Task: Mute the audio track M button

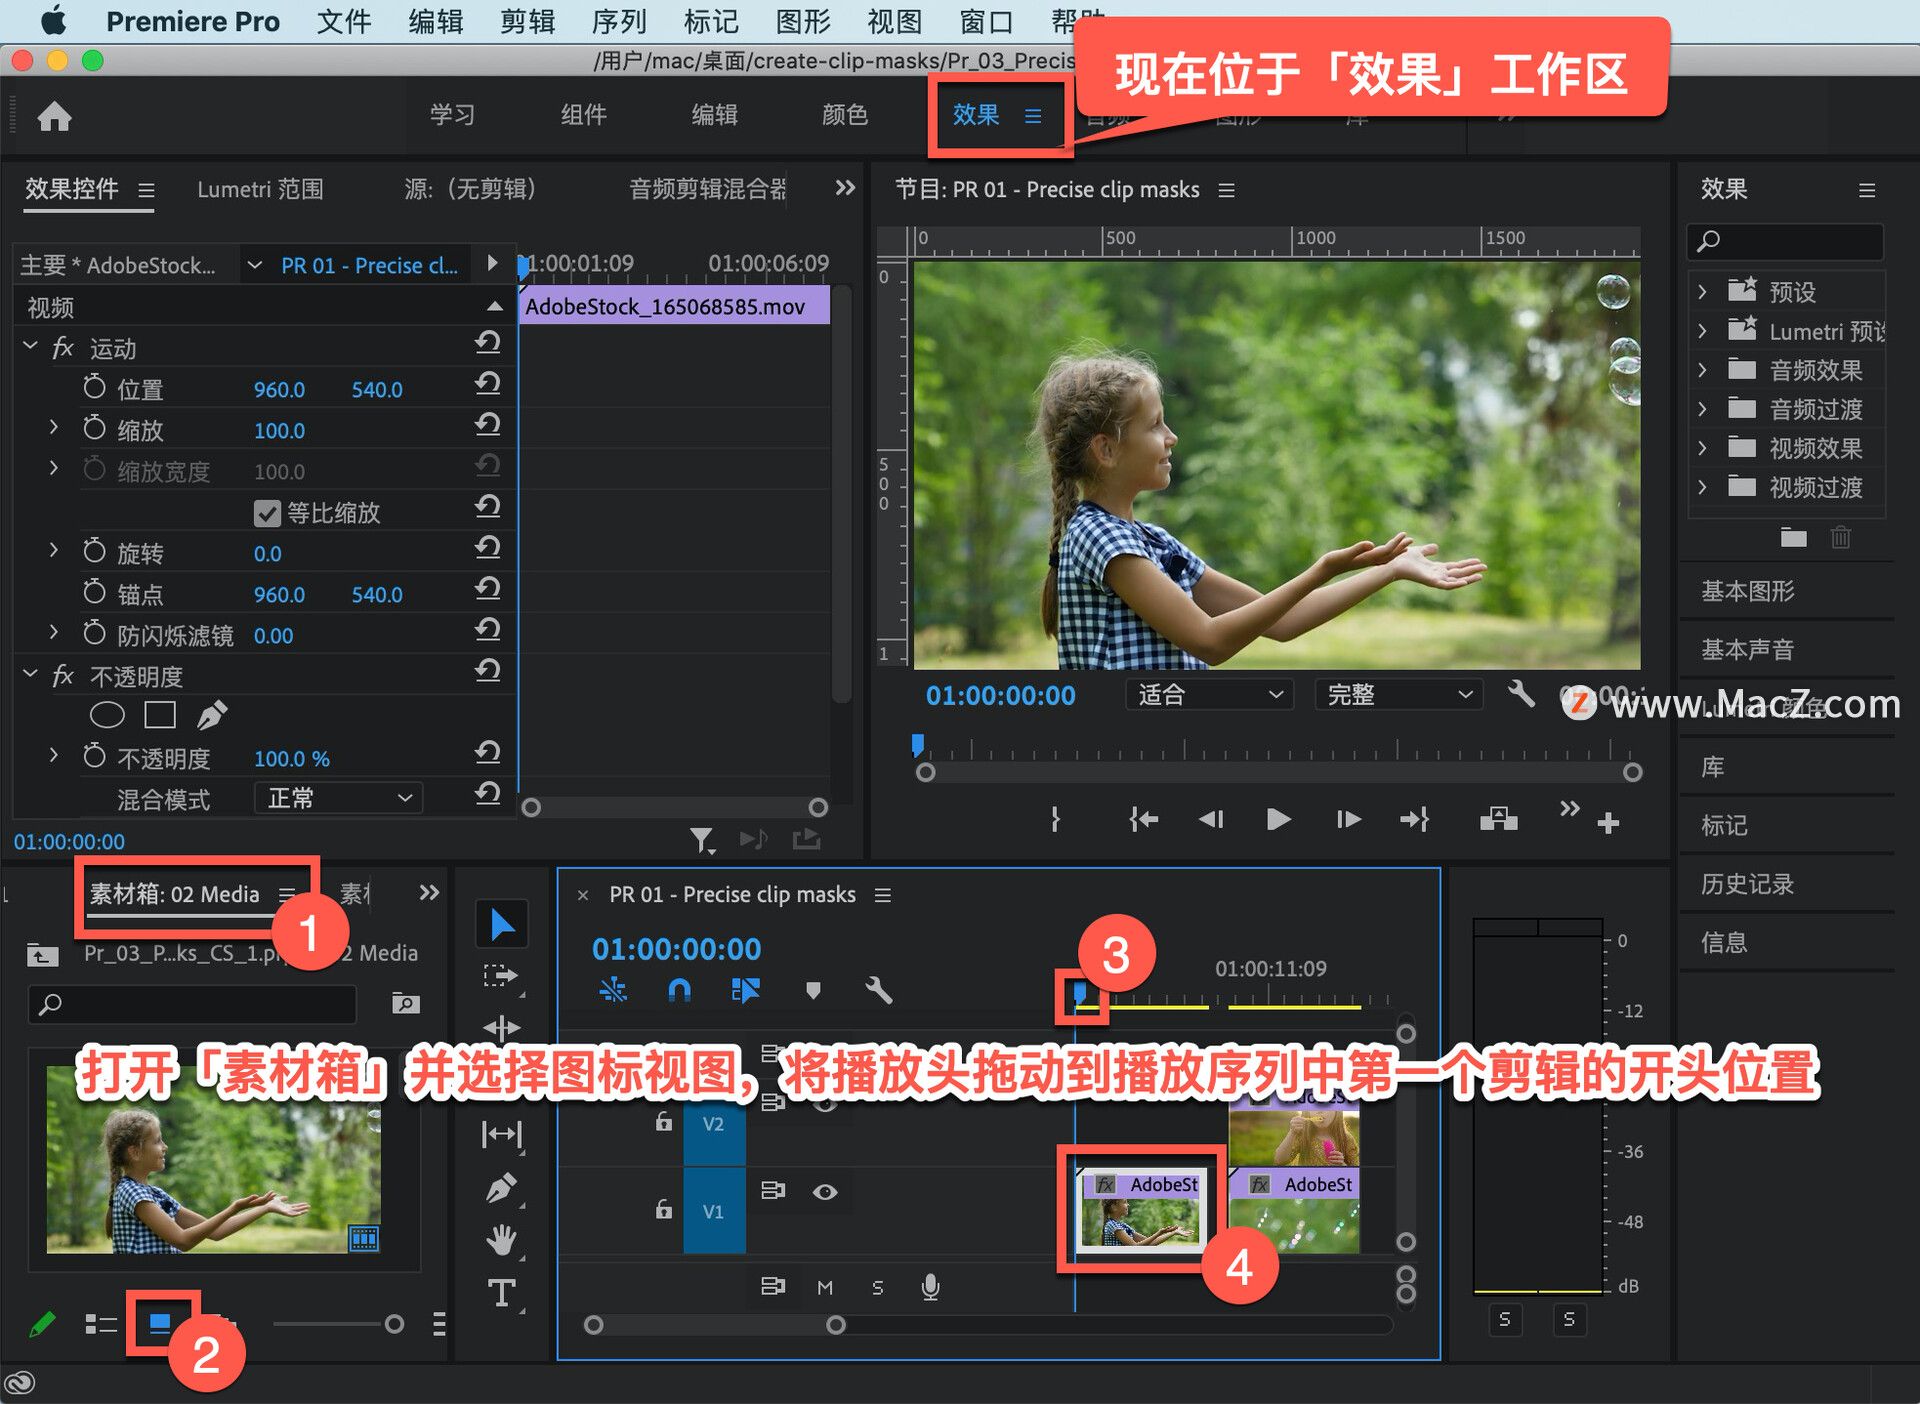Action: point(825,1287)
